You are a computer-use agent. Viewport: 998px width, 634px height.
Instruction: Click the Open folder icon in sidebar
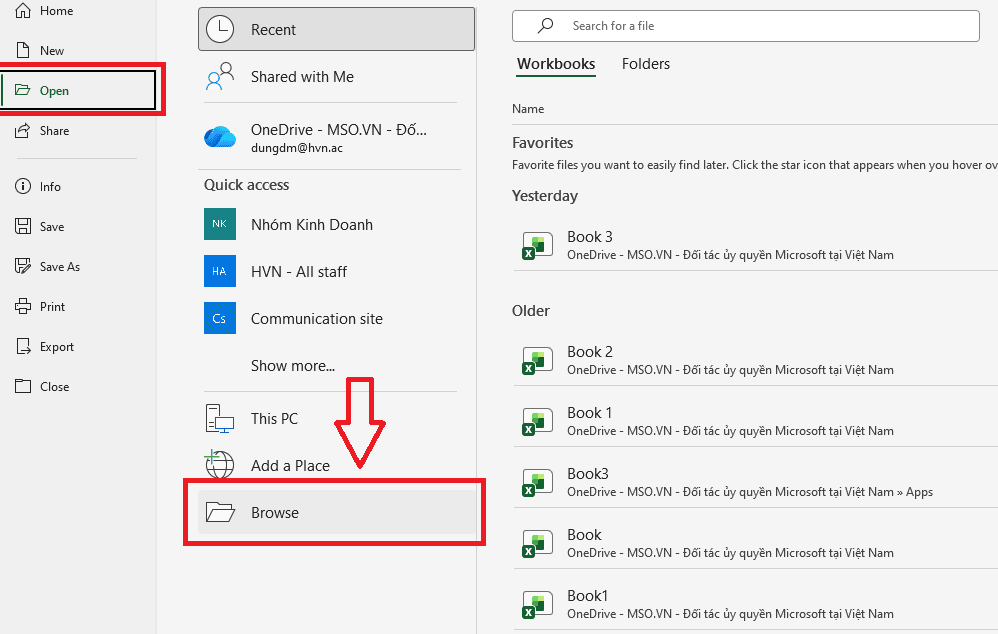23,90
